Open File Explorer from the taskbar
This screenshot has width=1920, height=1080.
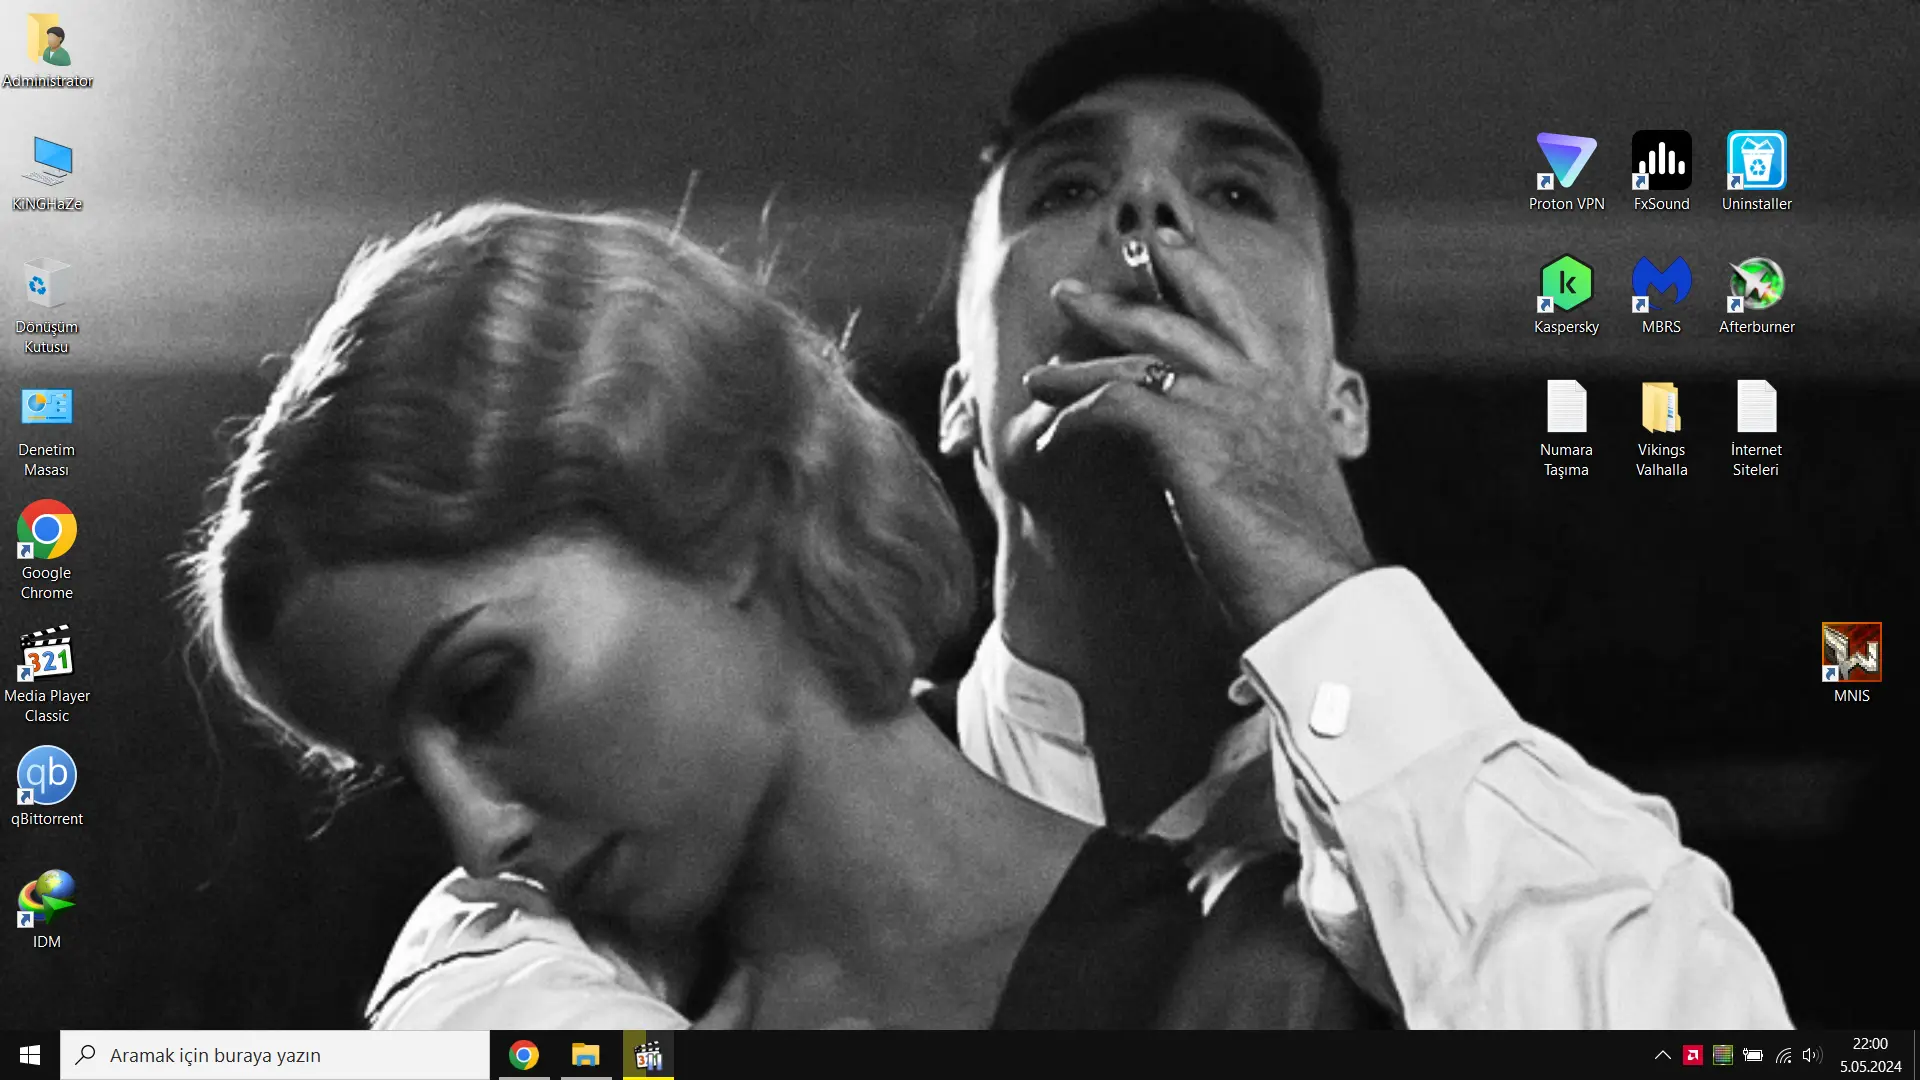[x=586, y=1055]
